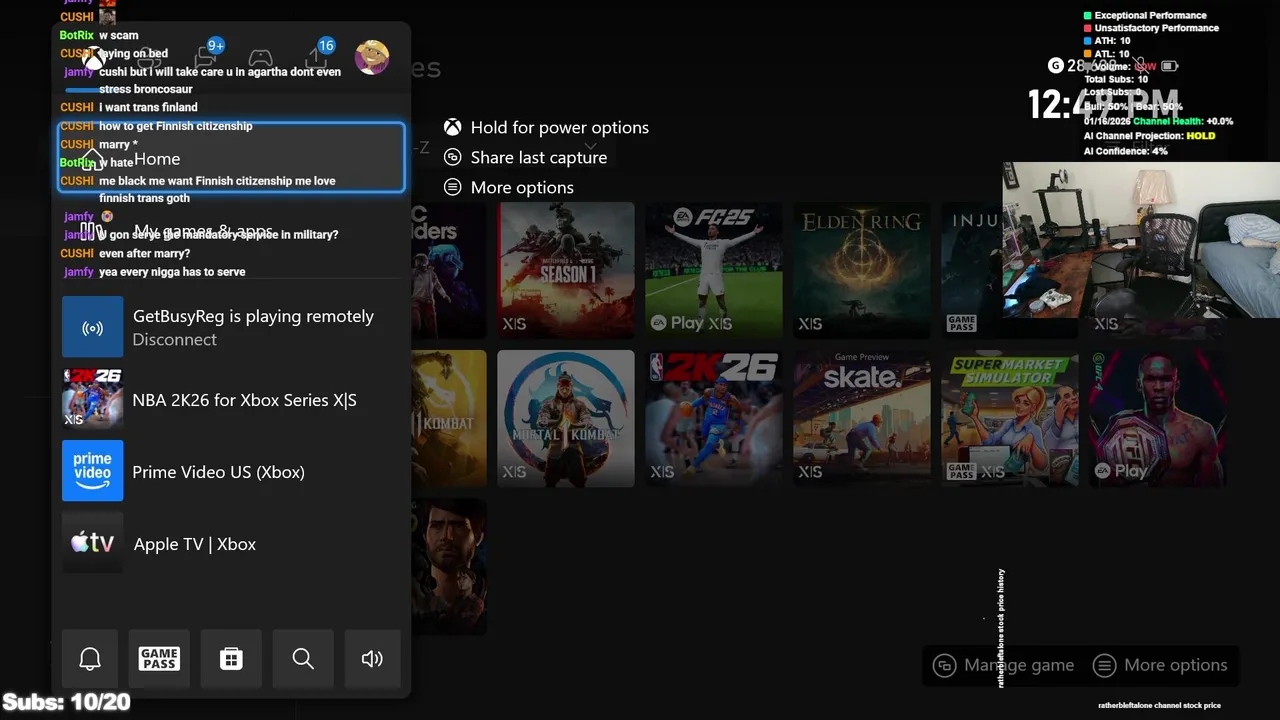Click the webcam overlay video
The width and height of the screenshot is (1280, 720).
(1141, 239)
